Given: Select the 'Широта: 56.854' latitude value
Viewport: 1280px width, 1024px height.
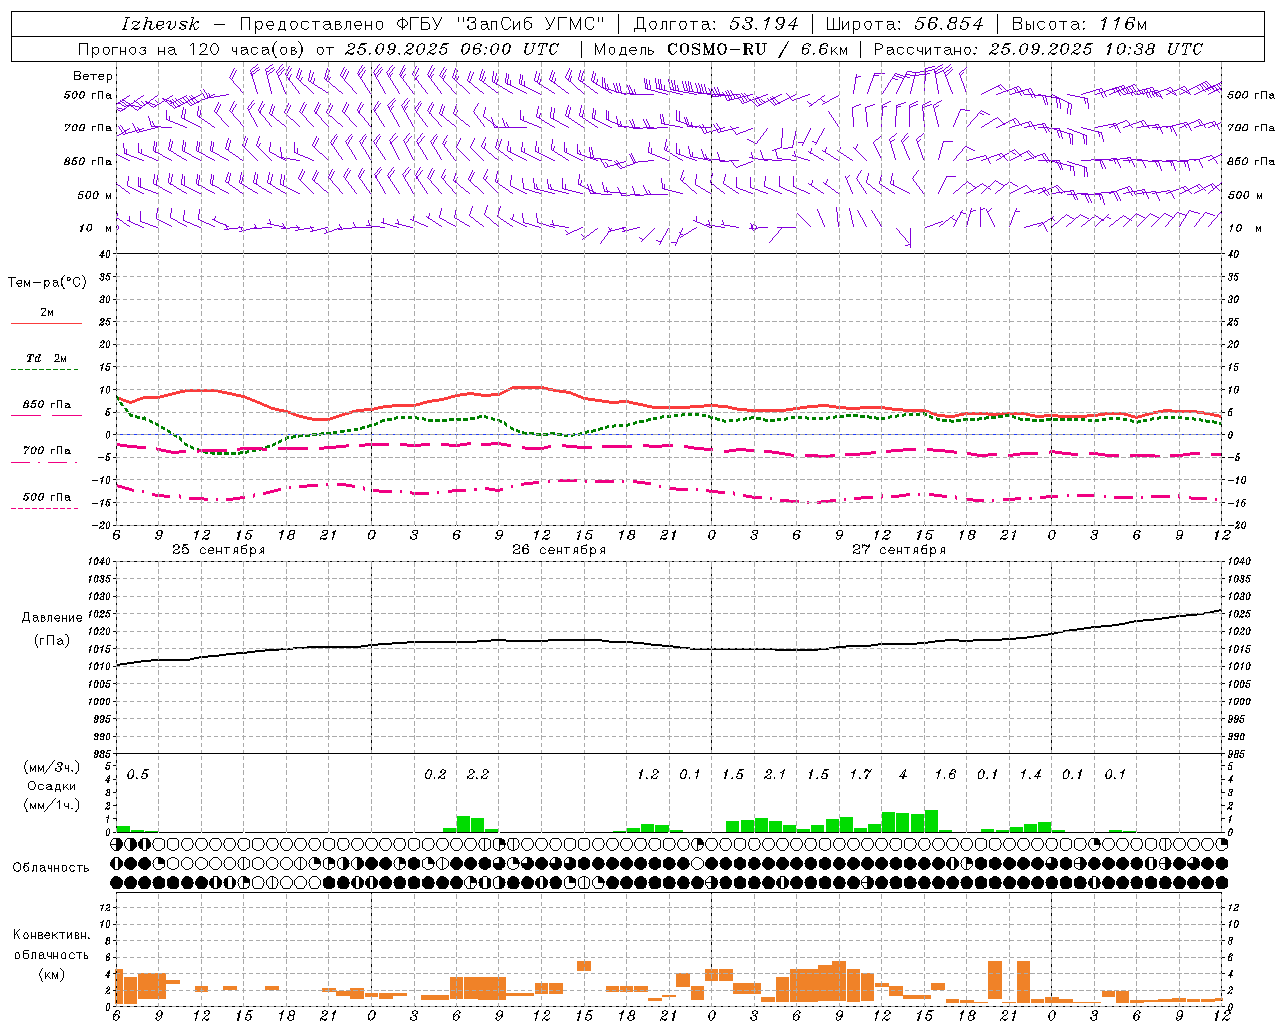Looking at the screenshot, I should pos(904,24).
